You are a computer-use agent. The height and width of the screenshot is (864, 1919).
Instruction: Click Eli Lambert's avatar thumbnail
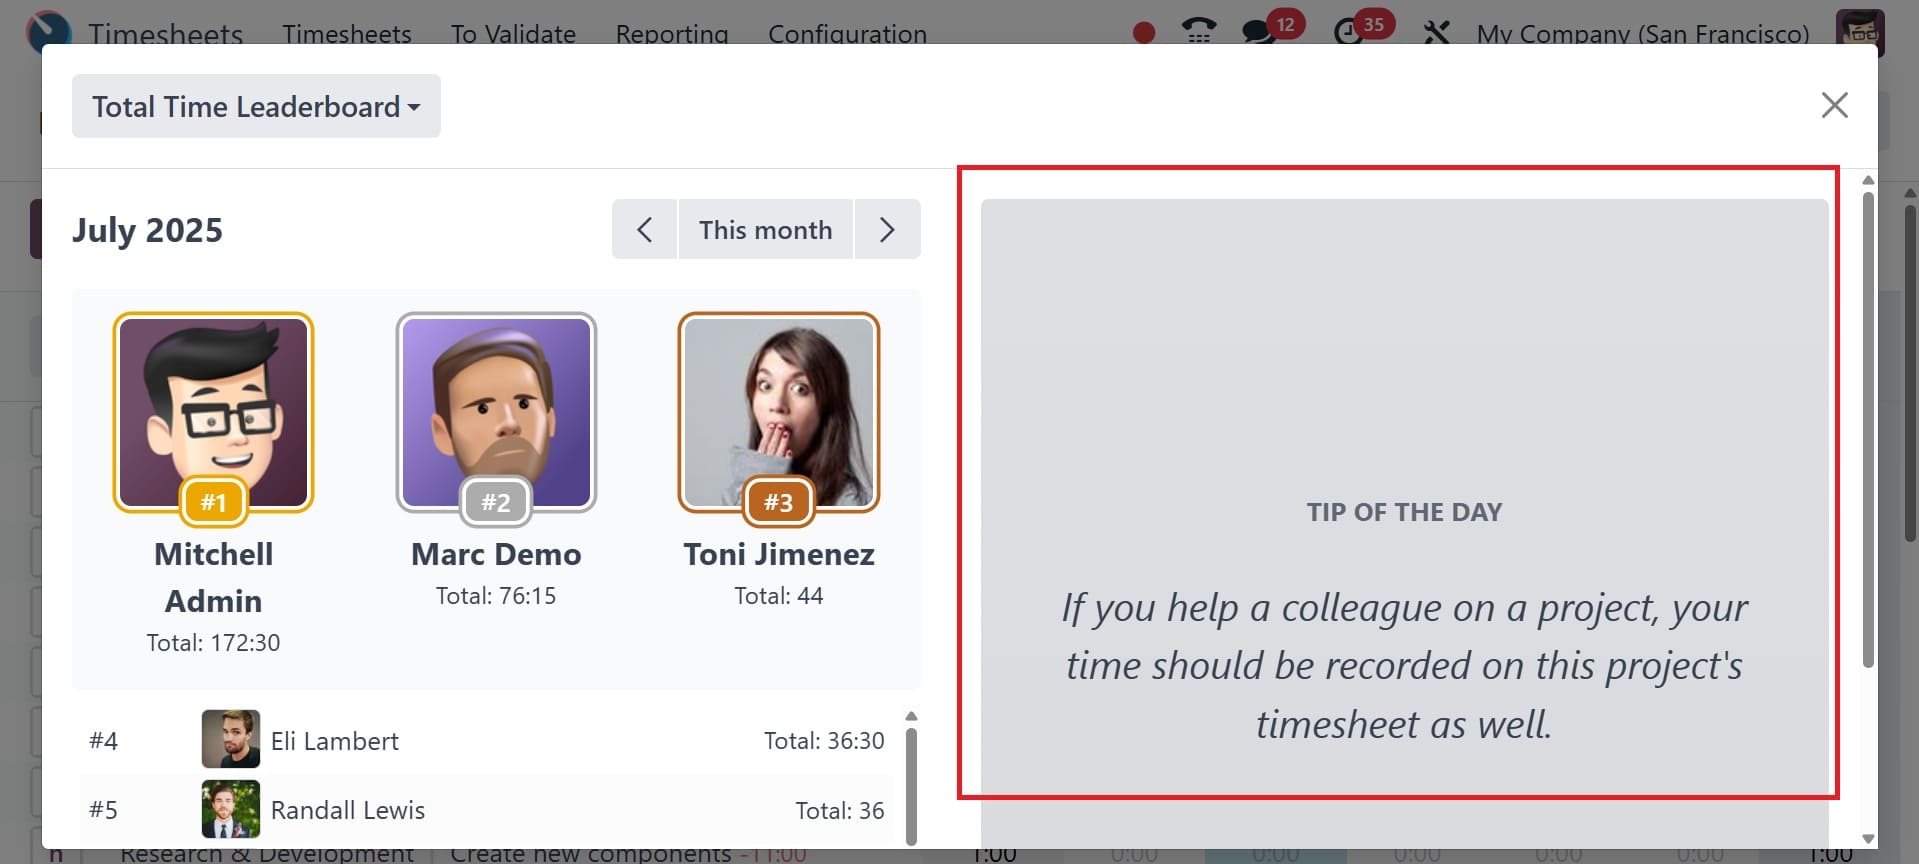(231, 739)
